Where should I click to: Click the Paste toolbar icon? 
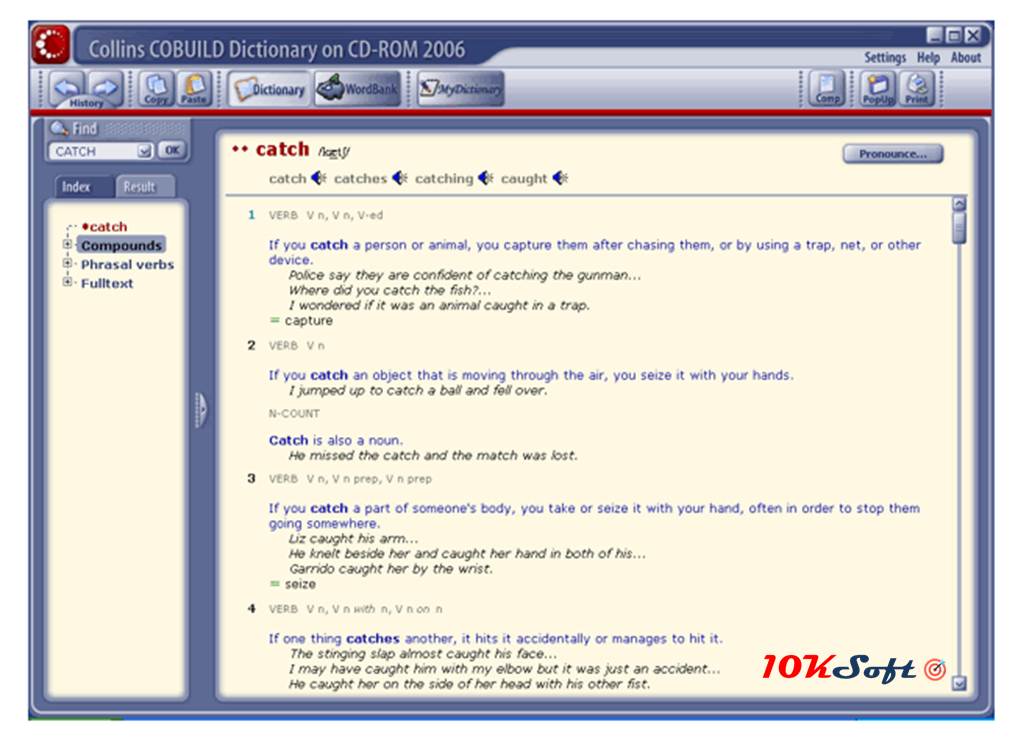click(x=193, y=88)
